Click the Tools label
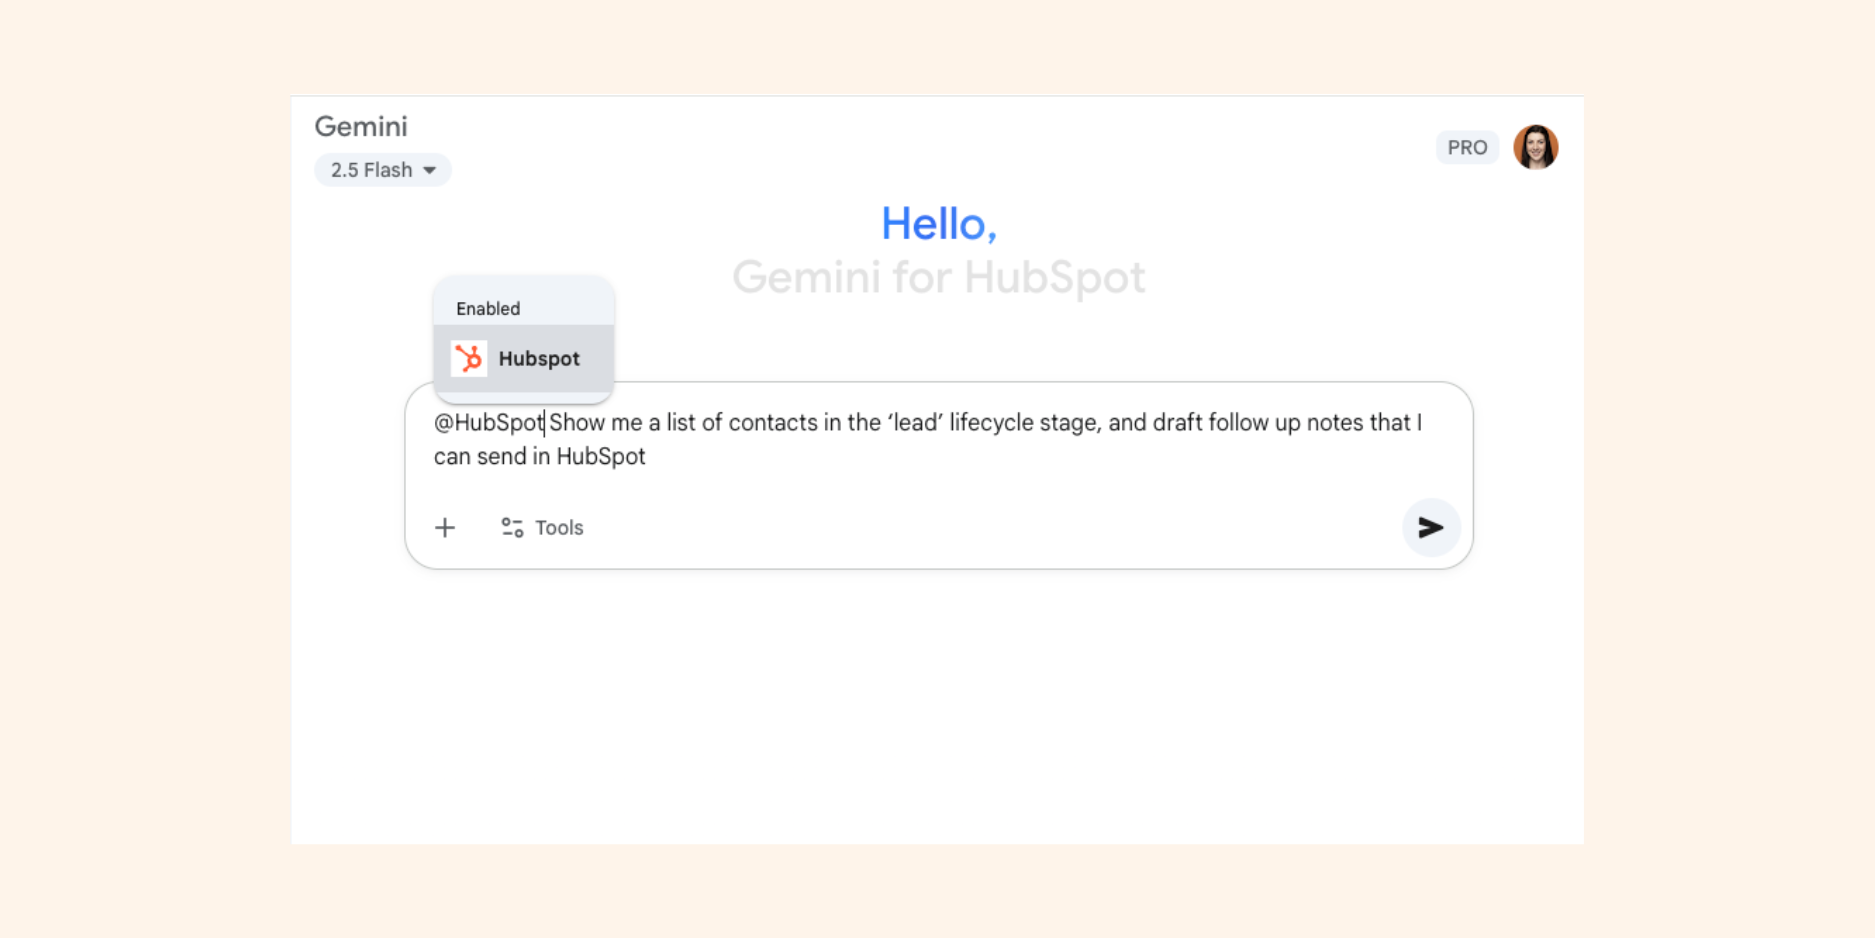Viewport: 1875px width, 938px height. tap(560, 527)
